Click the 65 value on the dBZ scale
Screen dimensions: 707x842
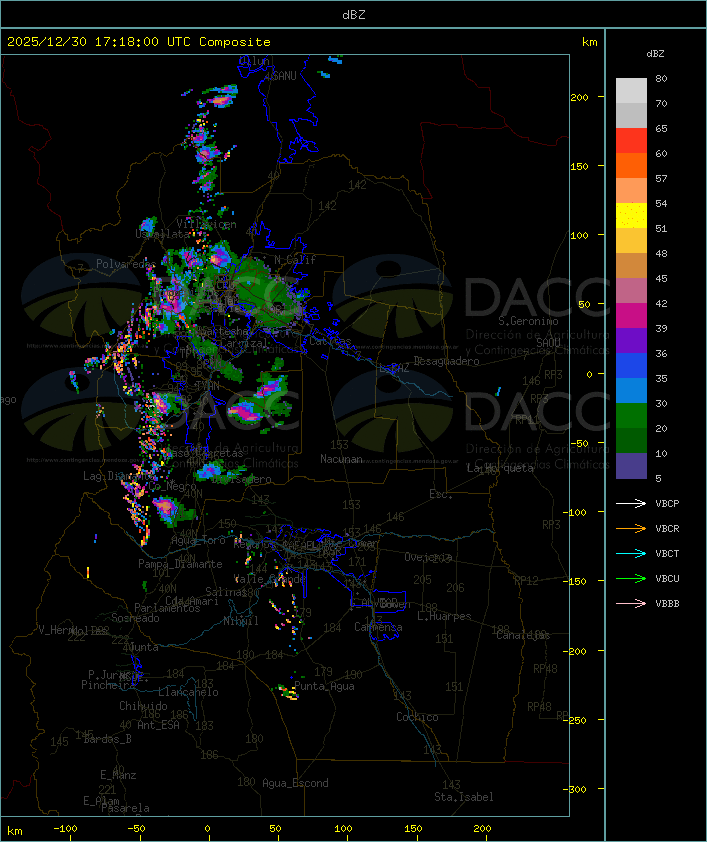click(x=661, y=128)
